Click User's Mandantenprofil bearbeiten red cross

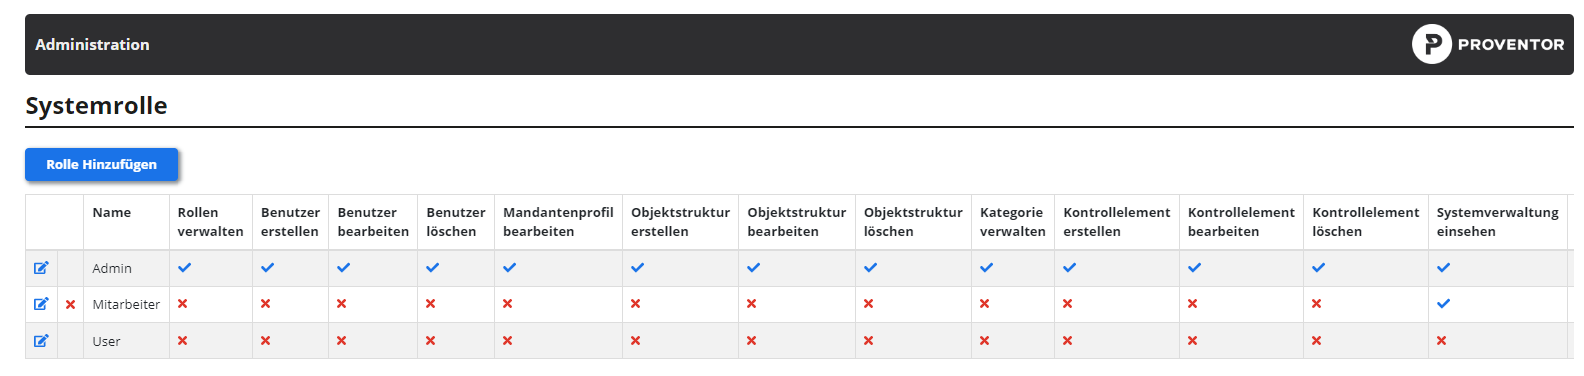508,341
